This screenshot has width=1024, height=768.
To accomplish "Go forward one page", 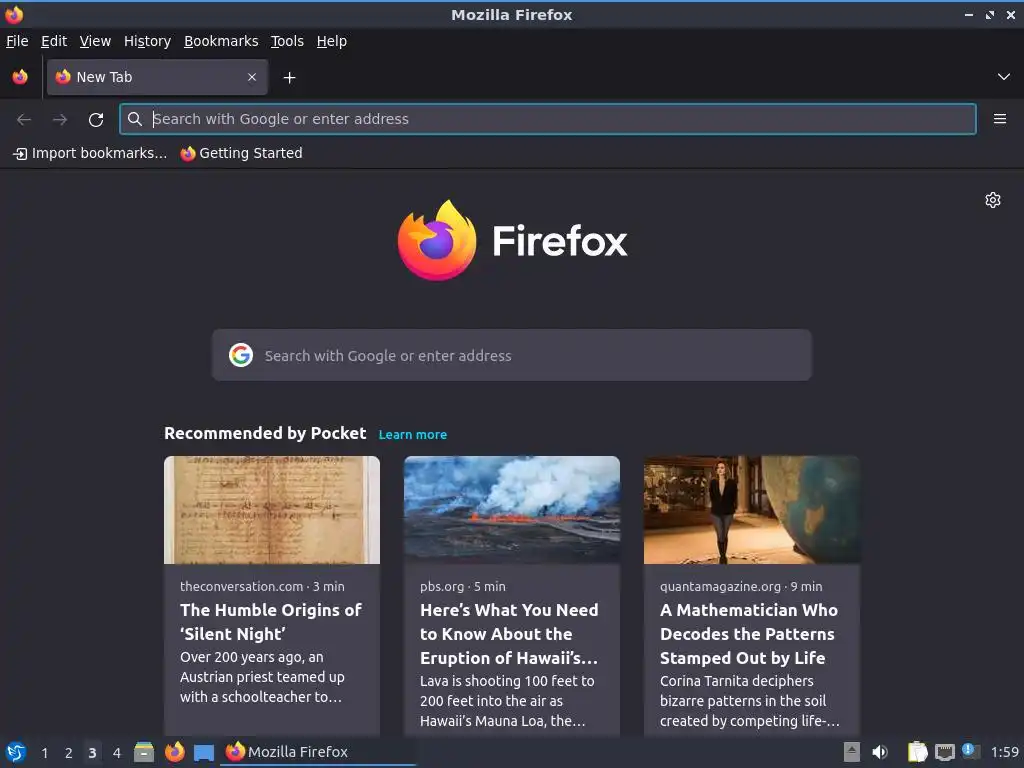I will 60,120.
